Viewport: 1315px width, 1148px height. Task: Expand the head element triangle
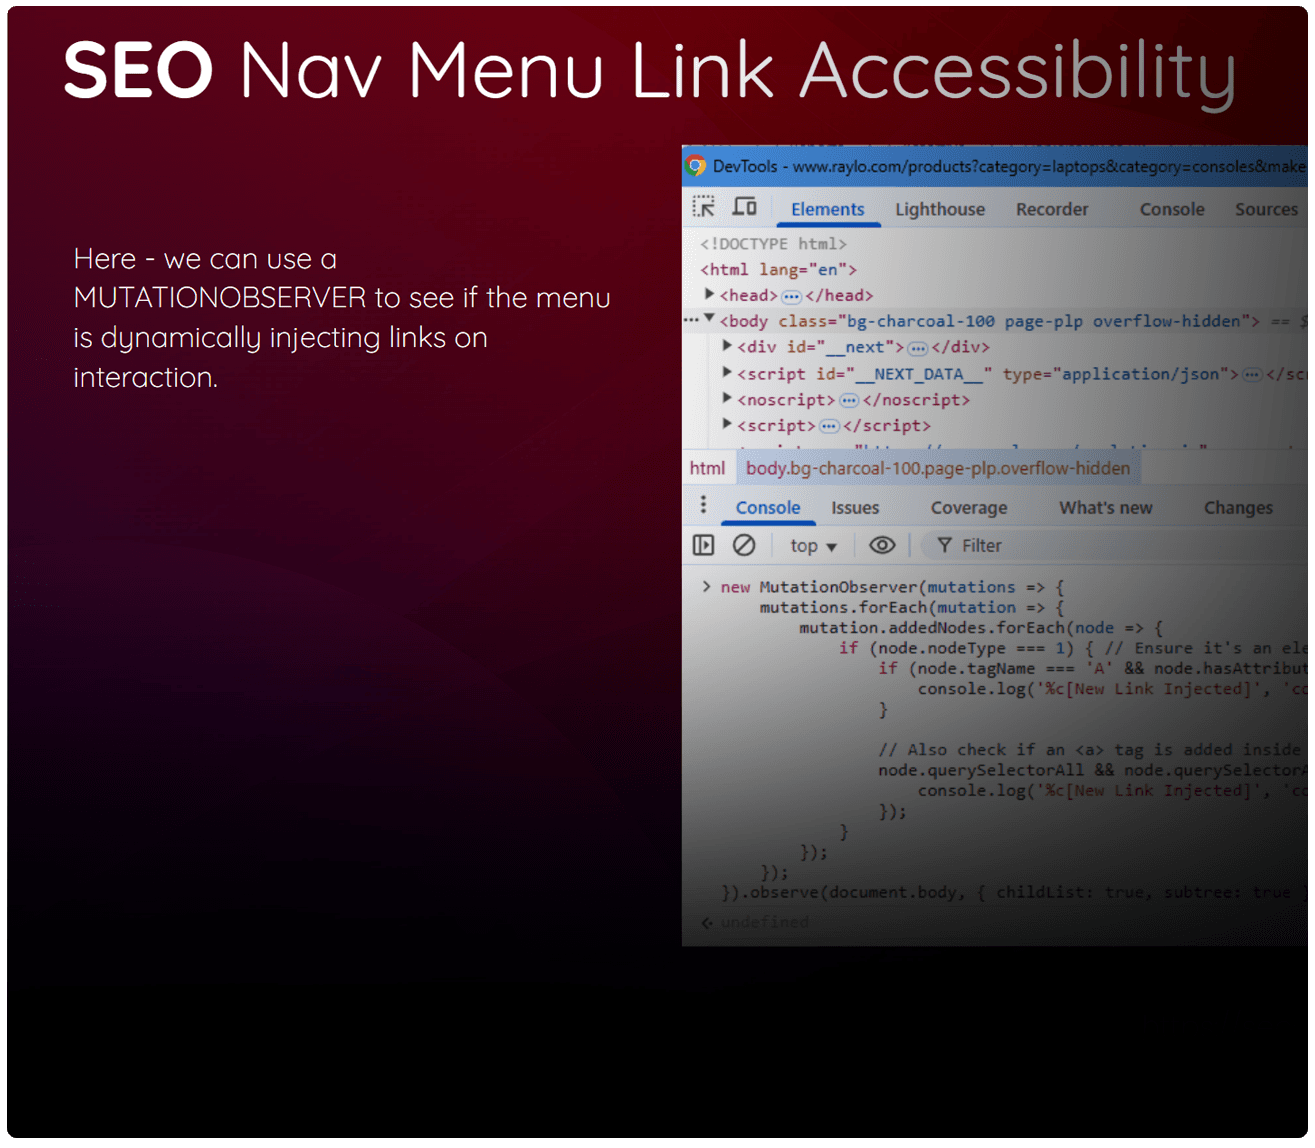pos(709,294)
